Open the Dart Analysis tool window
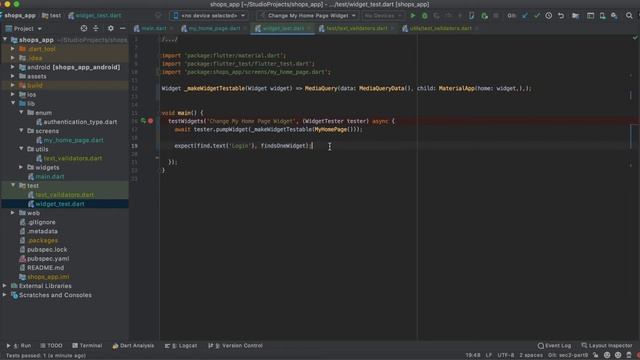640x360 pixels. pos(133,346)
